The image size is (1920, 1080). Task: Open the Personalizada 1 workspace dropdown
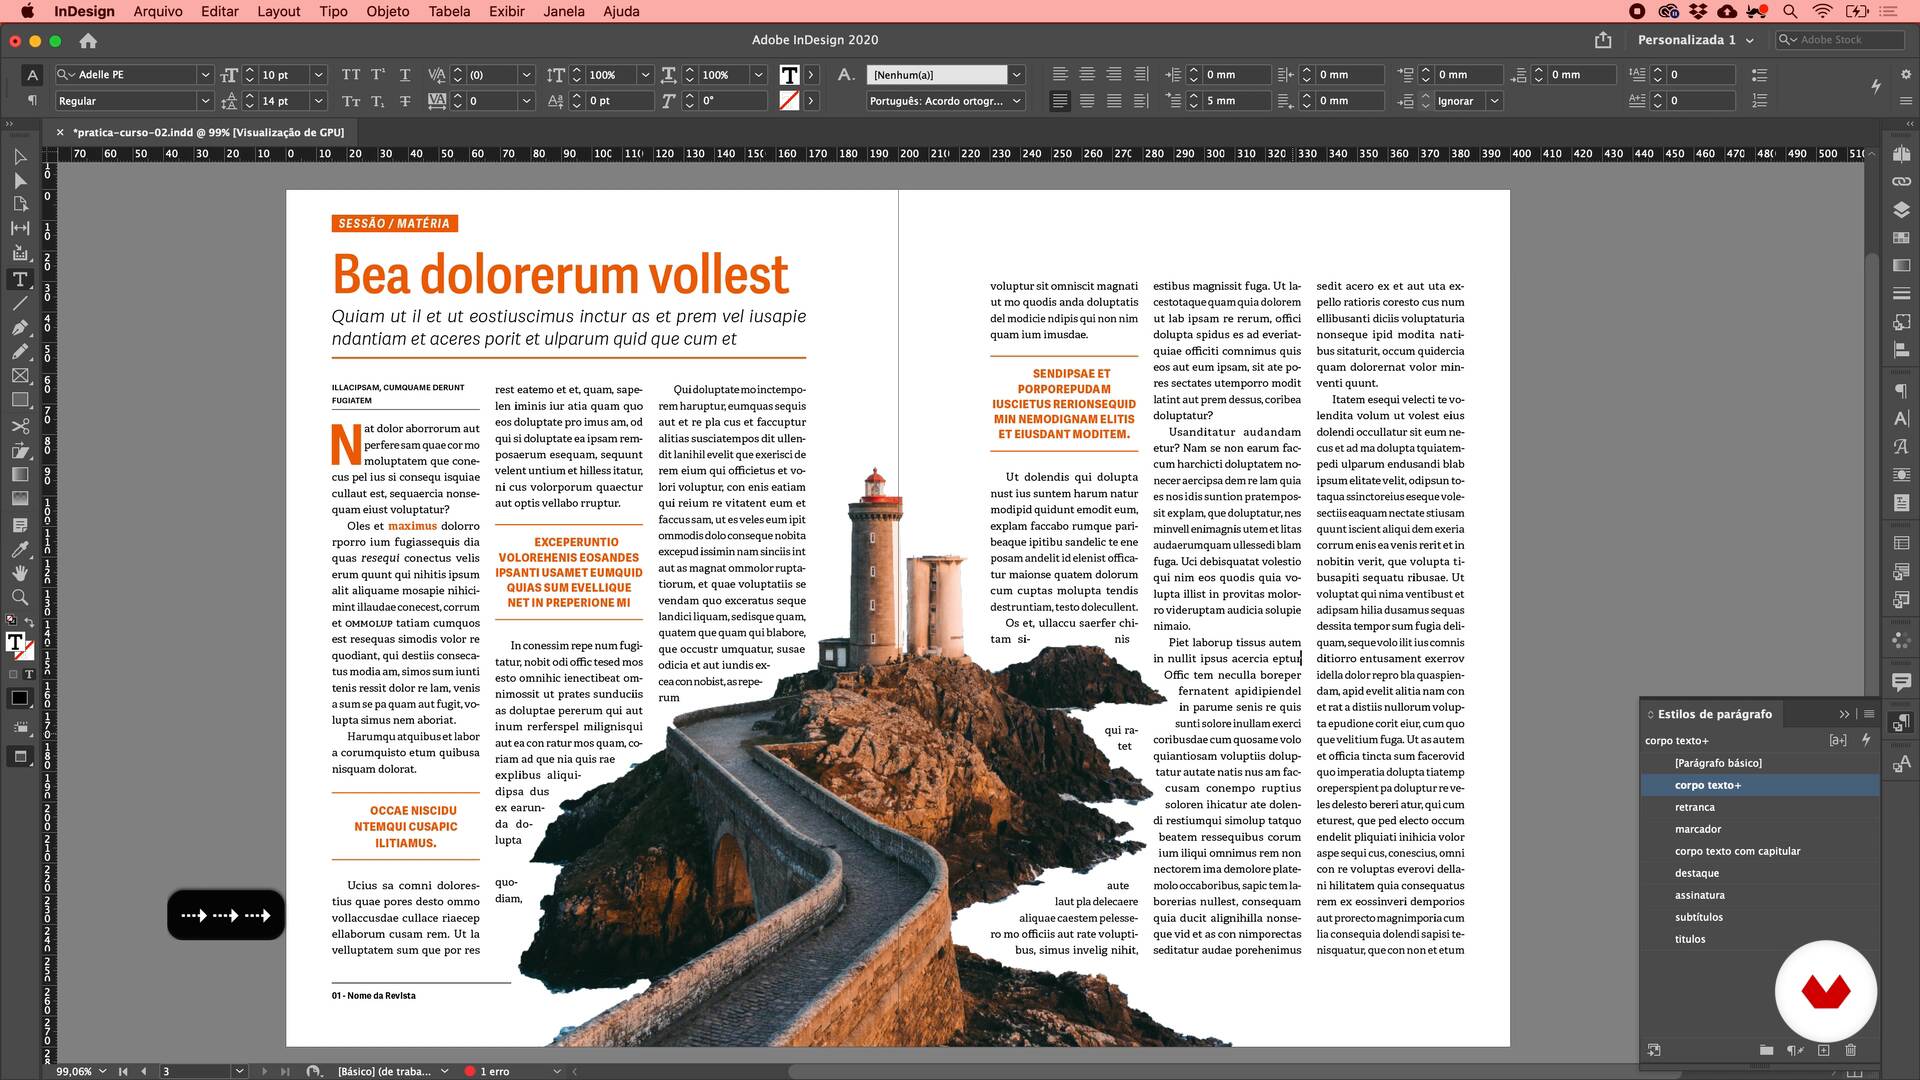[x=1696, y=40]
